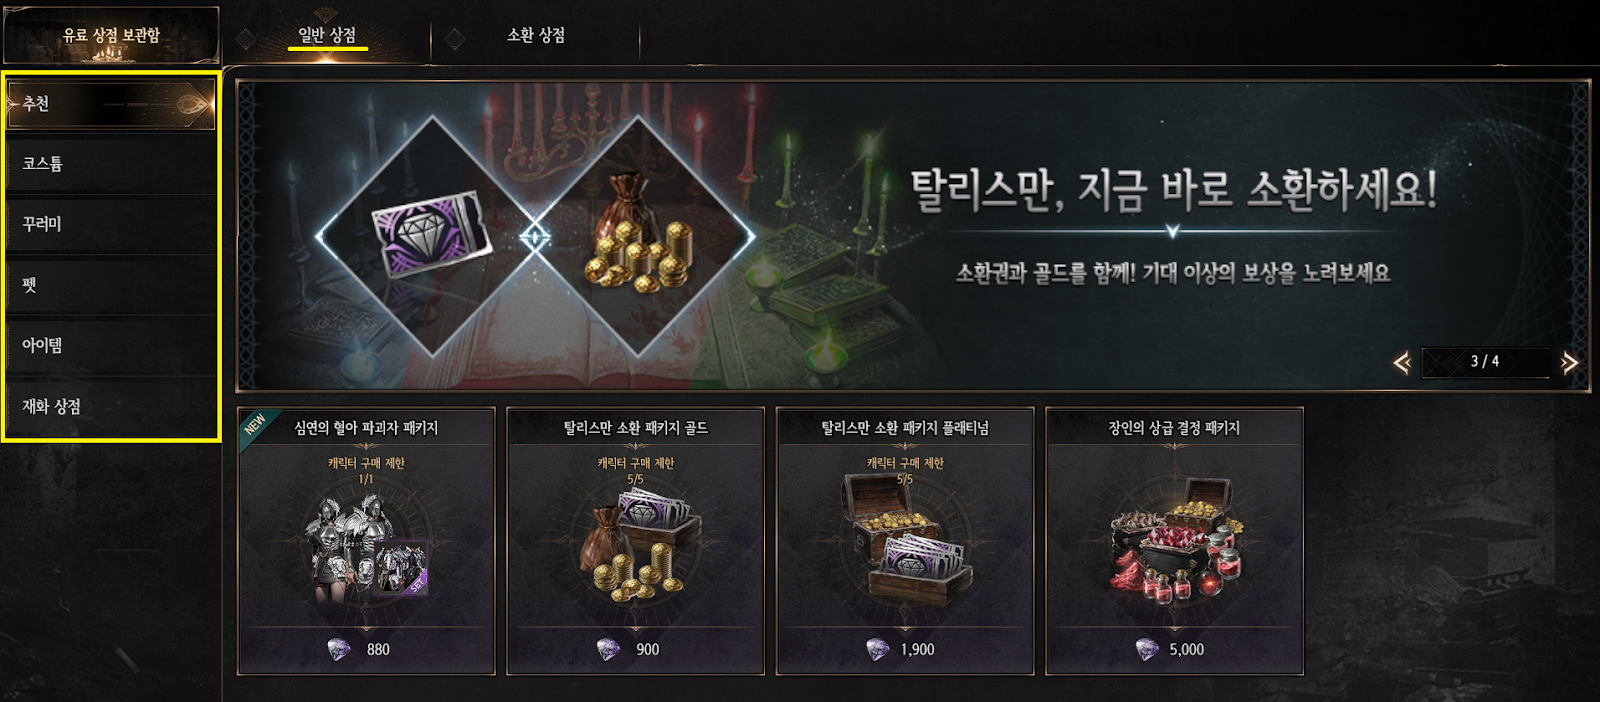Switch to the 일반 상점 tab

pos(327,35)
